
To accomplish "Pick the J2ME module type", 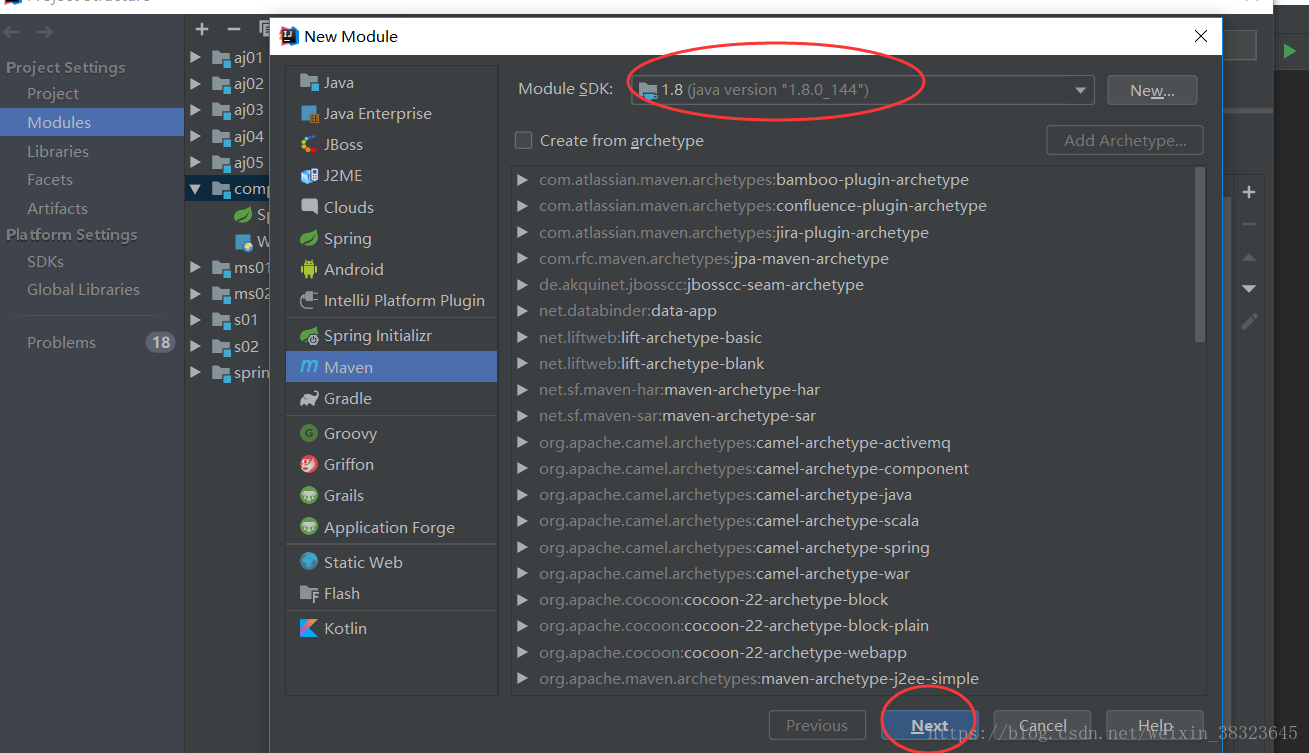I will click(391, 175).
